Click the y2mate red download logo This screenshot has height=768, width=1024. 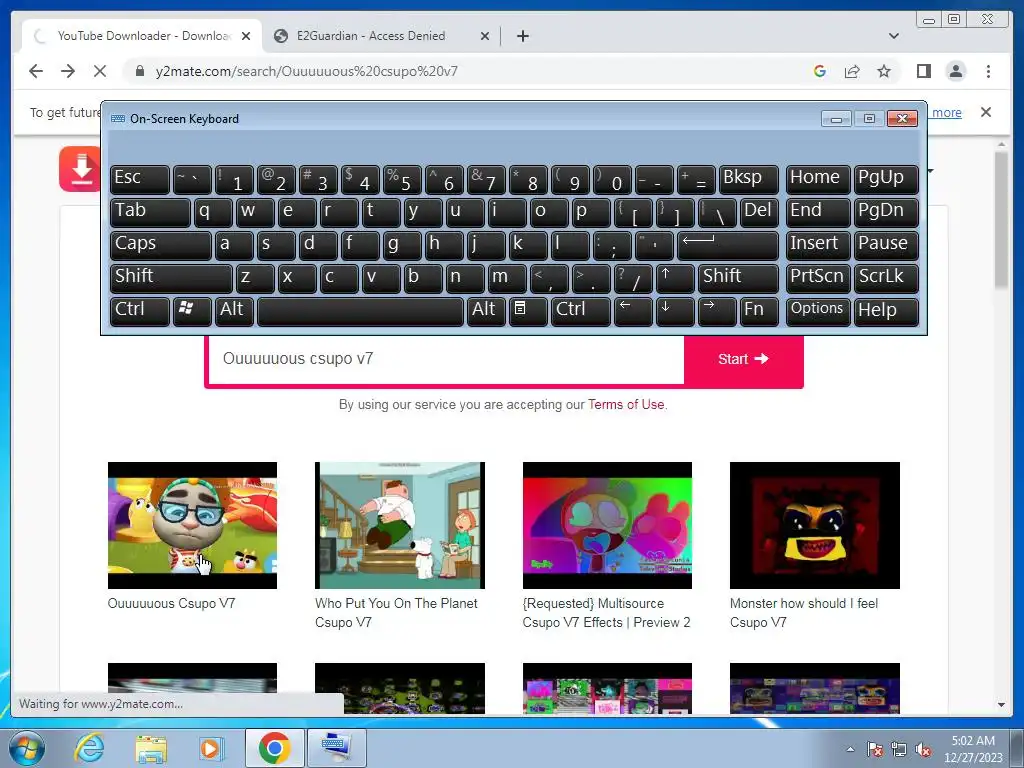(80, 168)
